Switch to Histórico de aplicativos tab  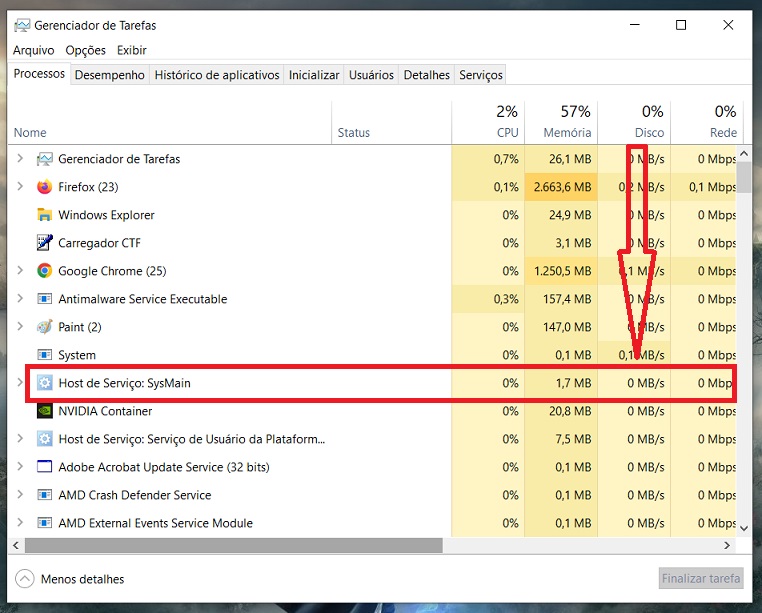pos(217,75)
